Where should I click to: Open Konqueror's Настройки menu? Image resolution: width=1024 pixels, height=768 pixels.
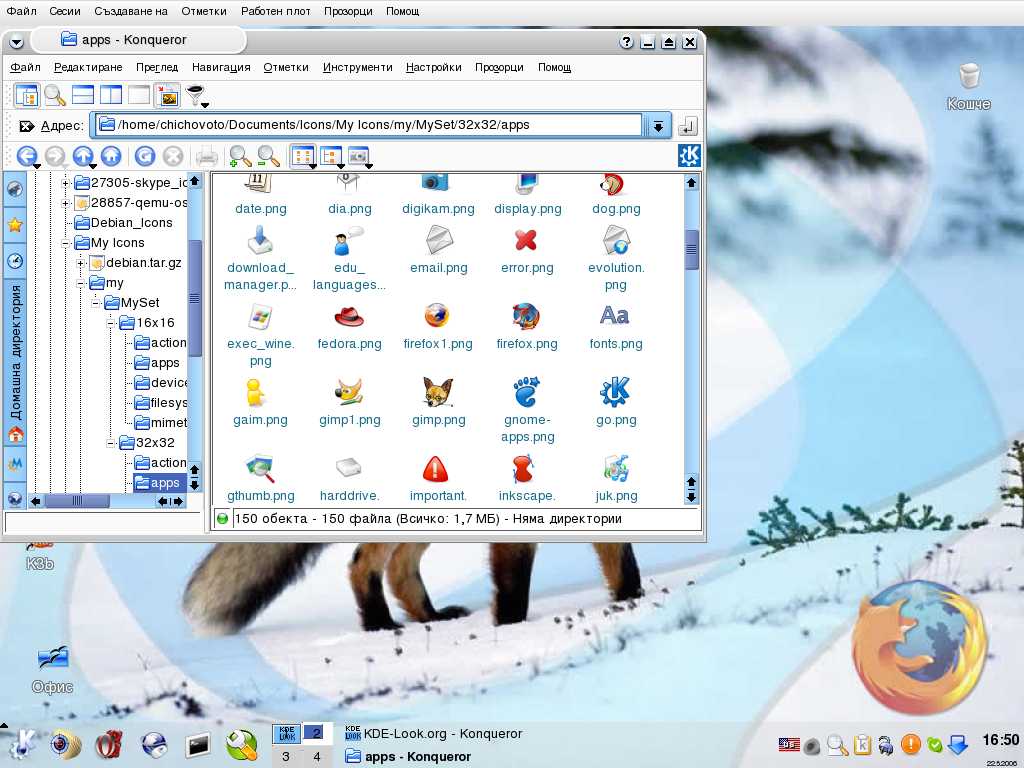pyautogui.click(x=434, y=67)
